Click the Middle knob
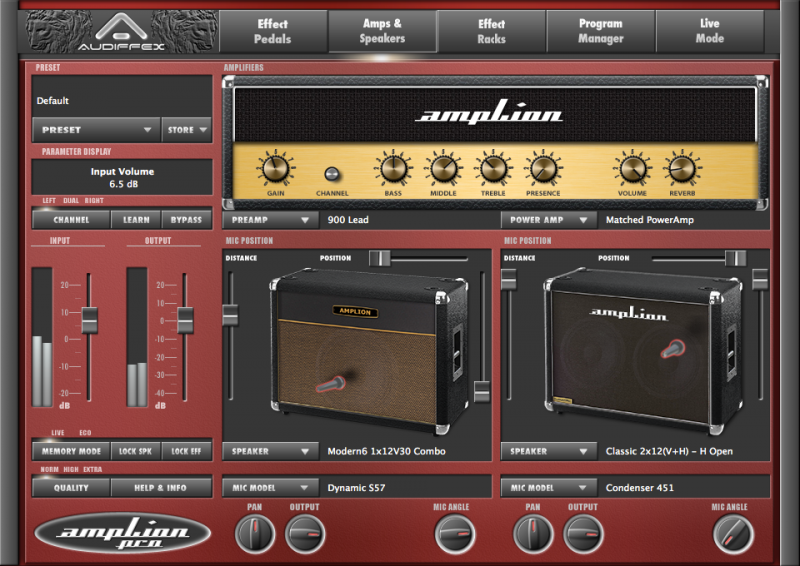The height and width of the screenshot is (566, 800). tap(443, 169)
